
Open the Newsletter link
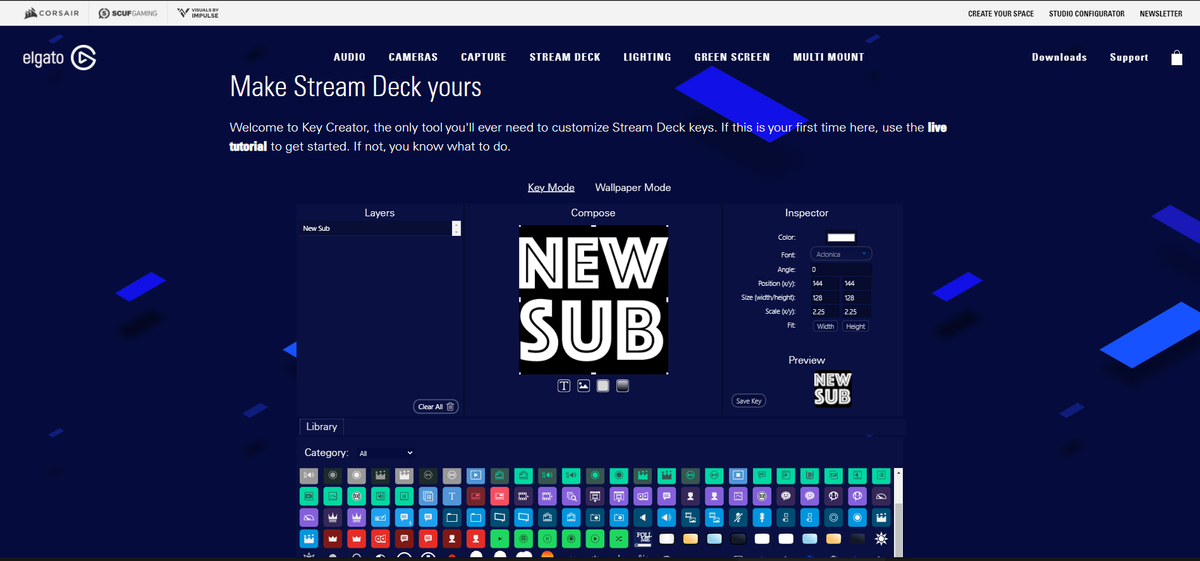coord(1161,13)
